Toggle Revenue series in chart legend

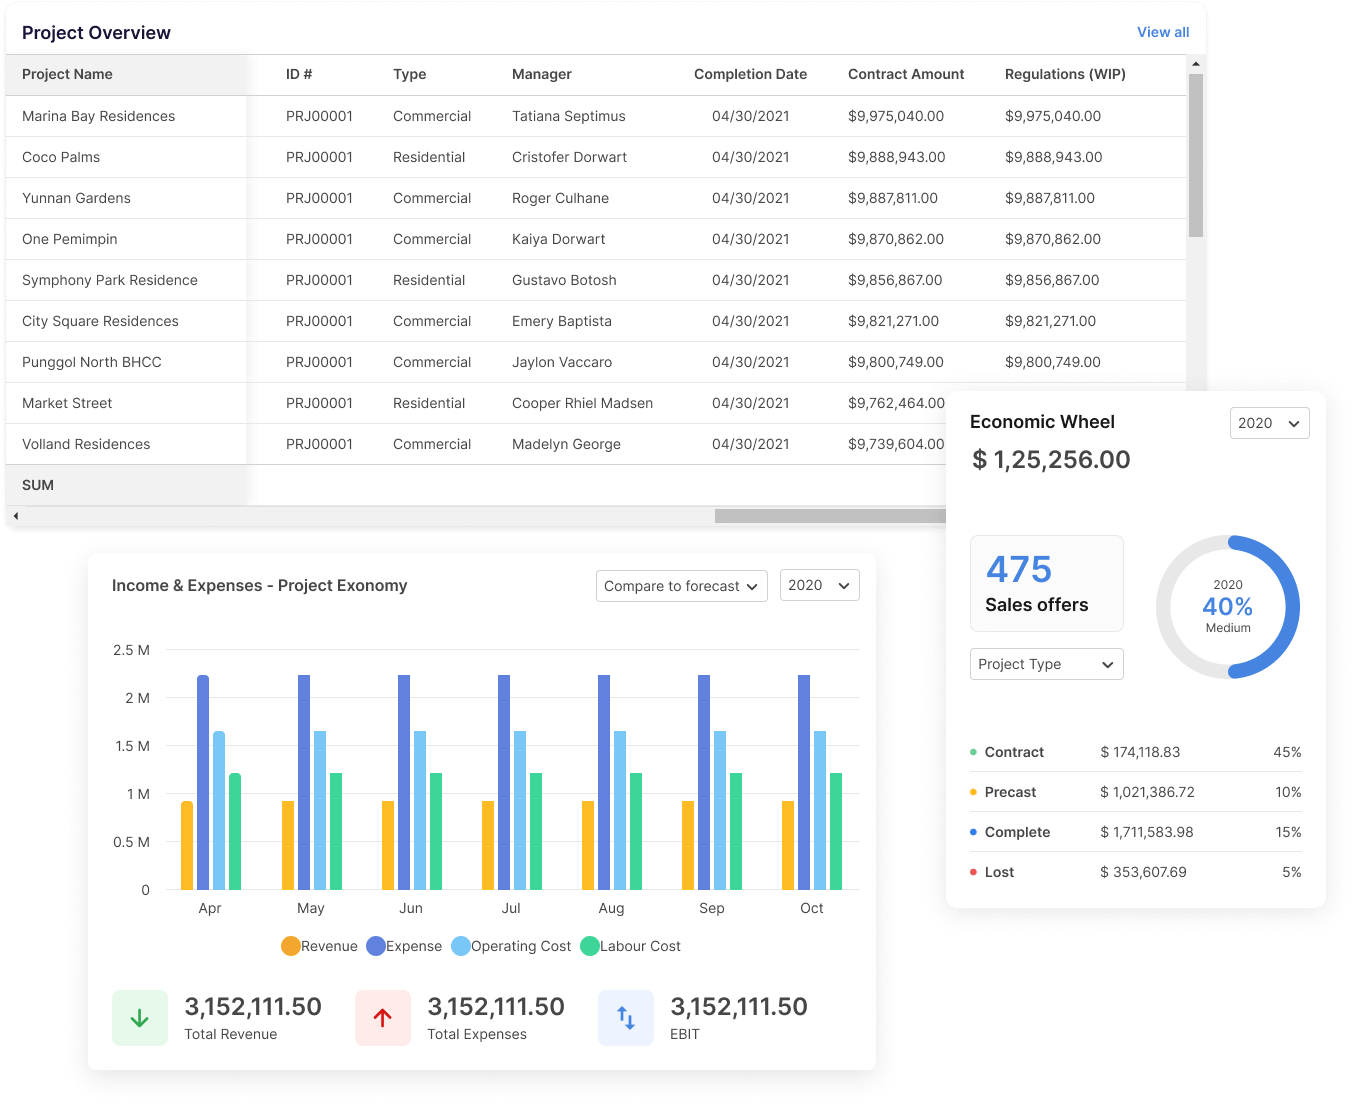pos(291,946)
